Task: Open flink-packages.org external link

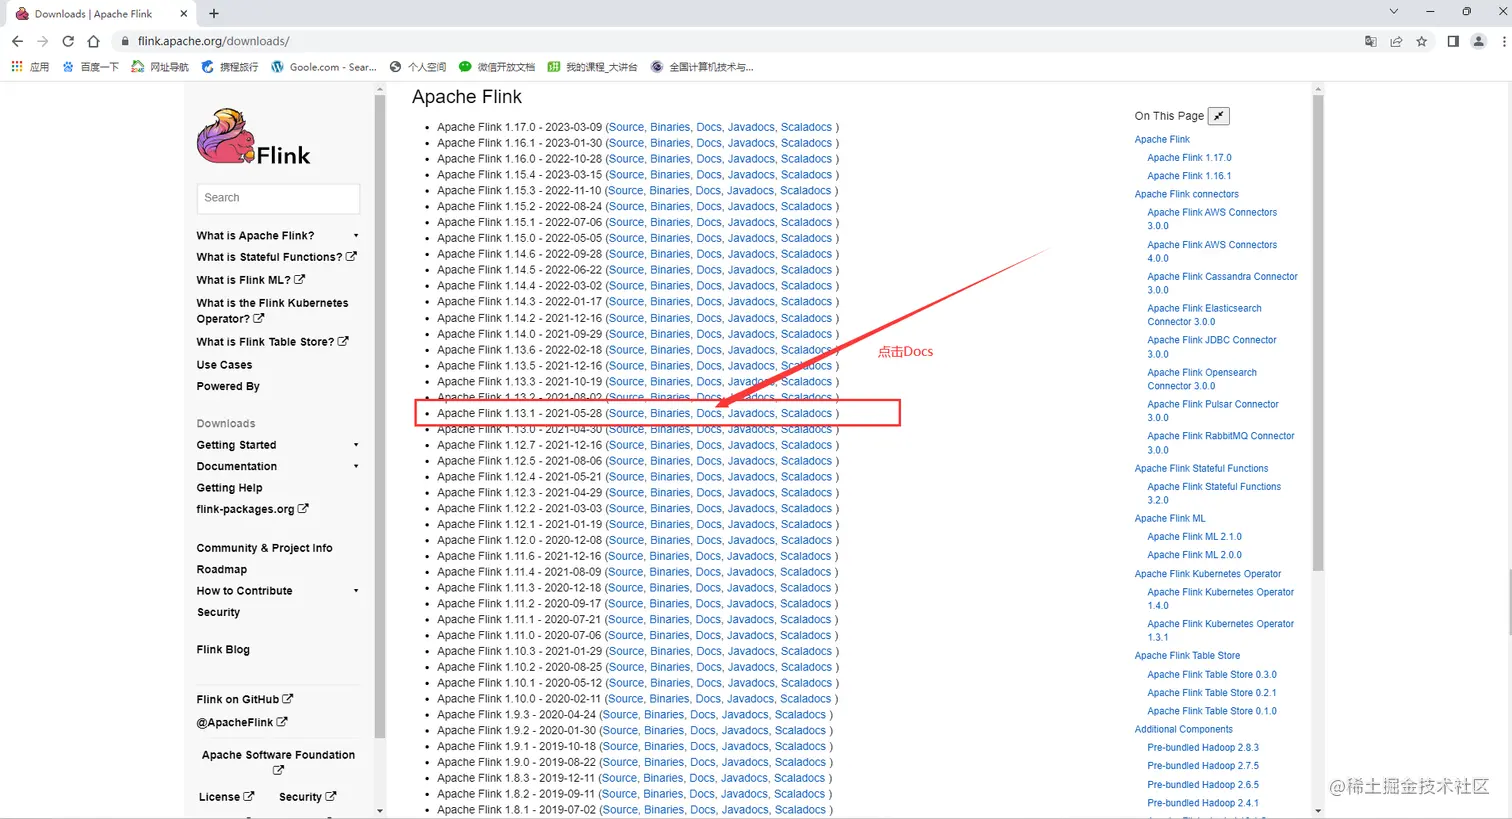Action: [252, 509]
